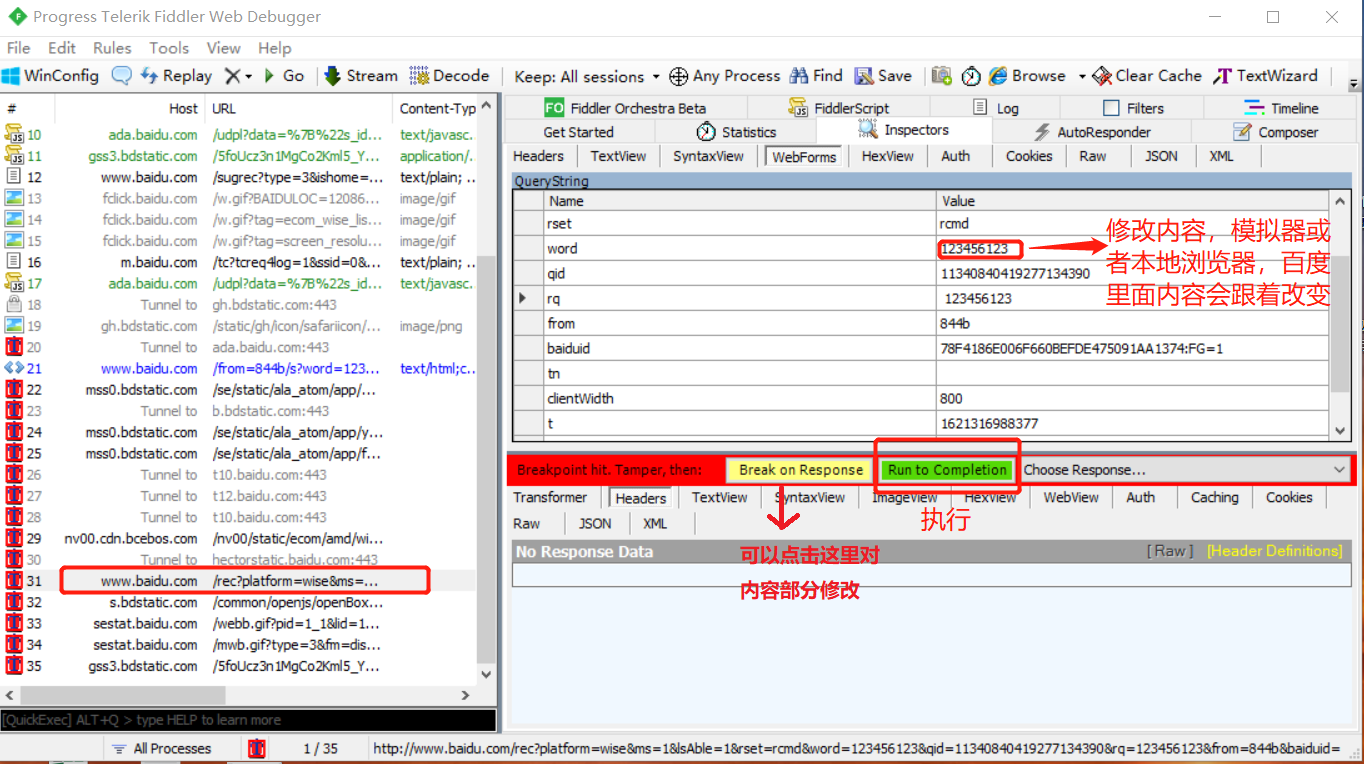
Task: Select the response Caching tab
Action: coord(1214,497)
